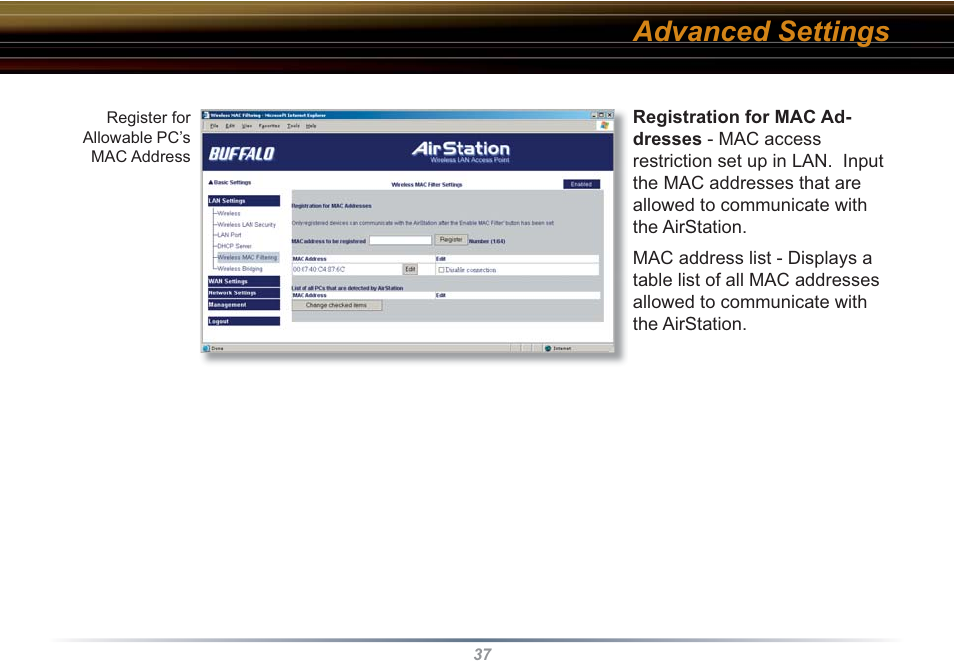Image resolution: width=954 pixels, height=661 pixels.
Task: Open the Tools menu
Action: pyautogui.click(x=293, y=126)
